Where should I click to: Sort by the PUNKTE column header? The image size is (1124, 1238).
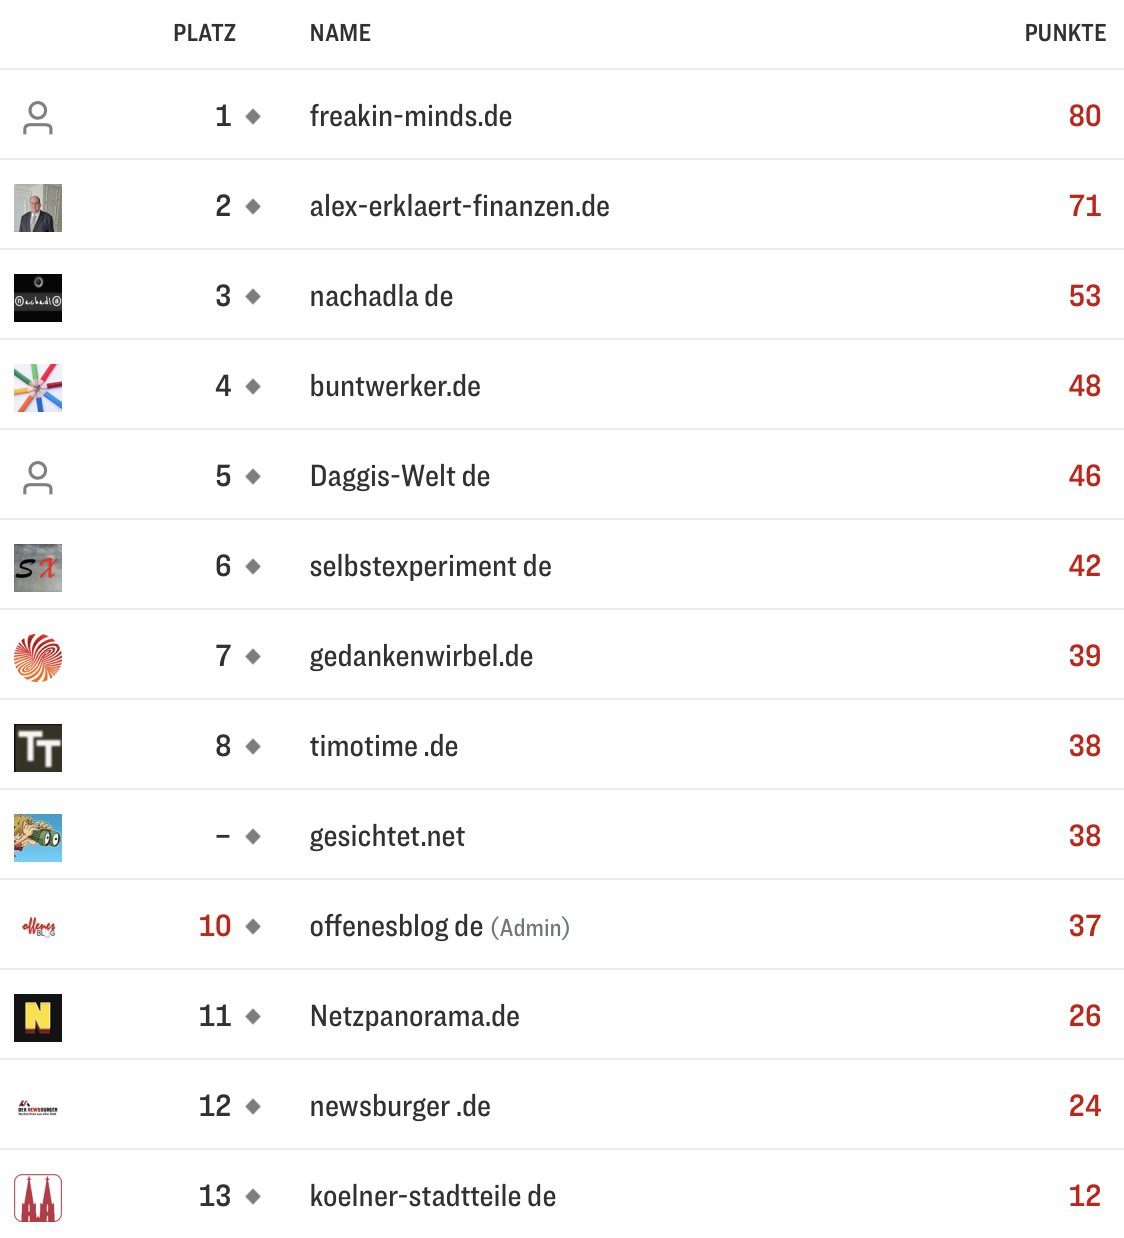(1065, 33)
